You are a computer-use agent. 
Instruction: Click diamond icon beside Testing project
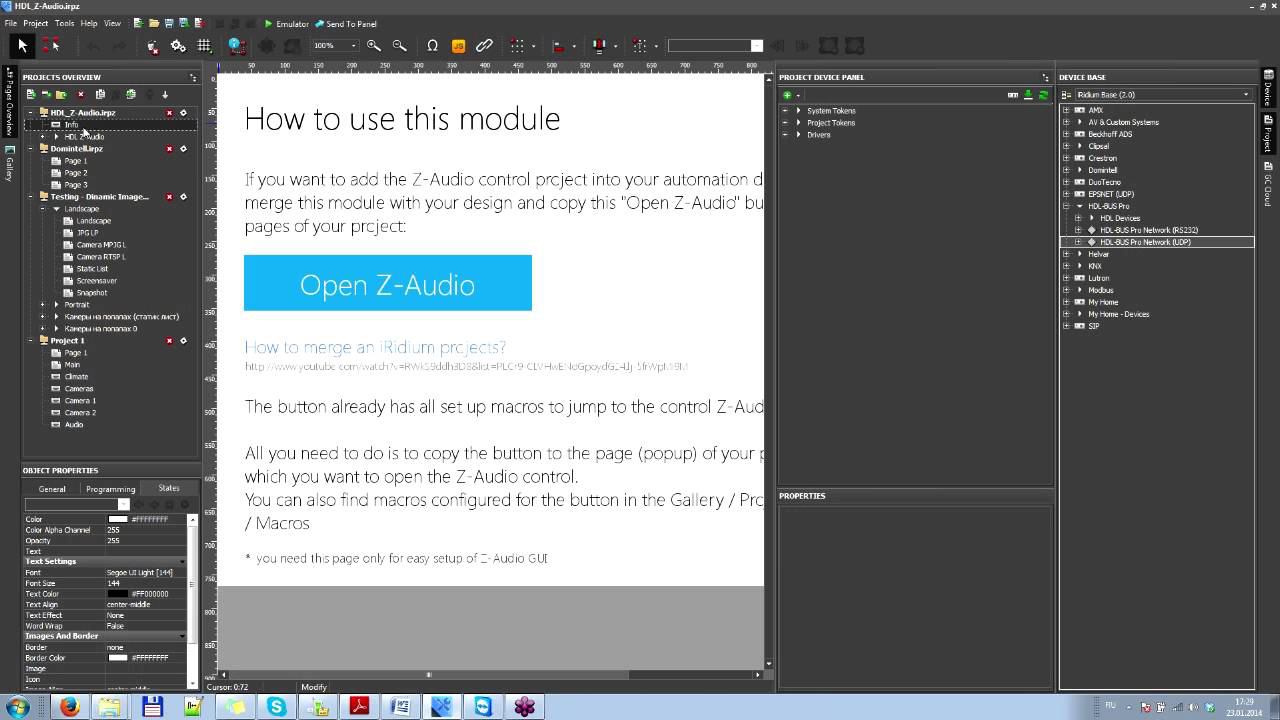click(x=183, y=197)
